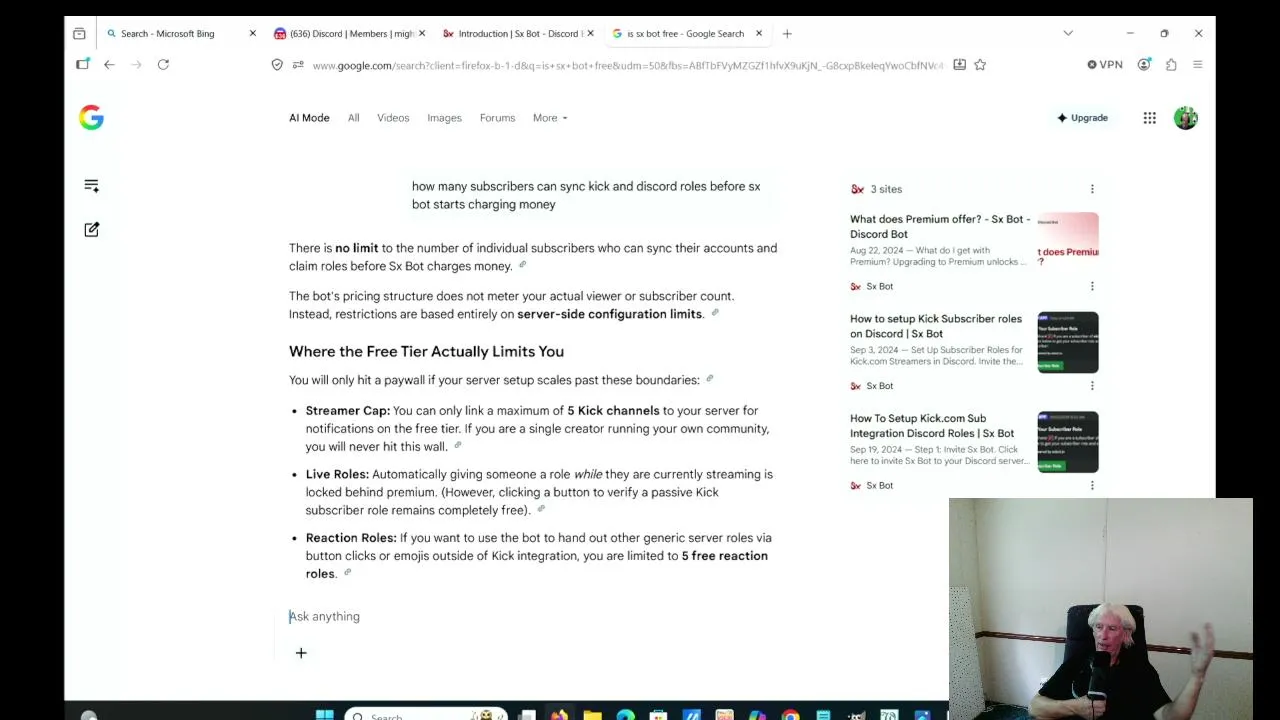Open Firefox from the taskbar
Image resolution: width=1280 pixels, height=720 pixels.
click(559, 714)
